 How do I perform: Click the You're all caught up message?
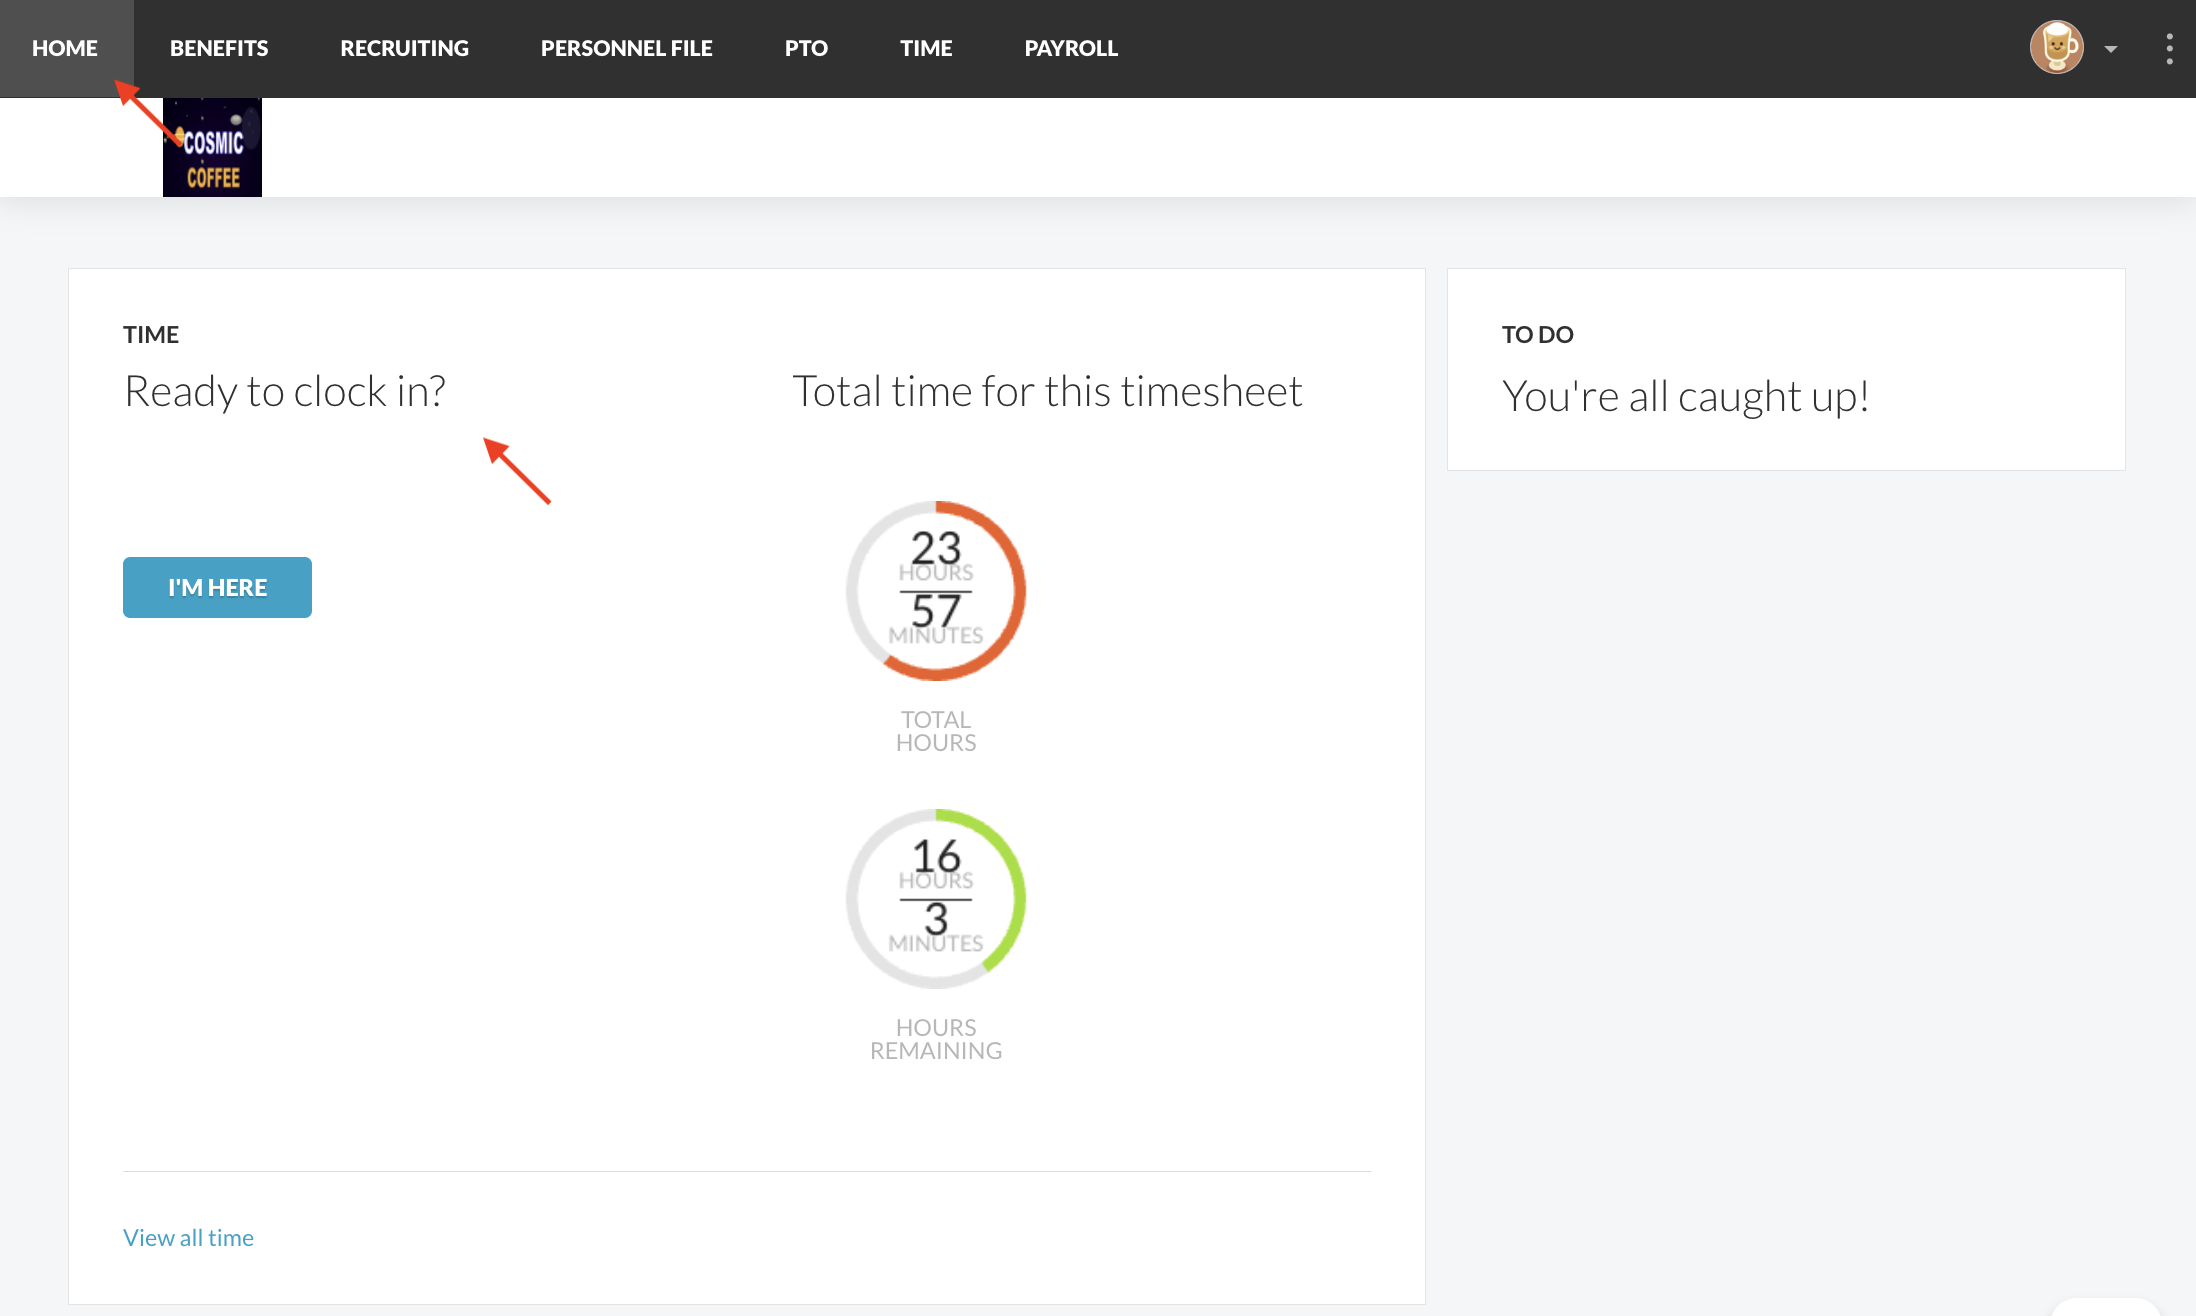tap(1685, 396)
